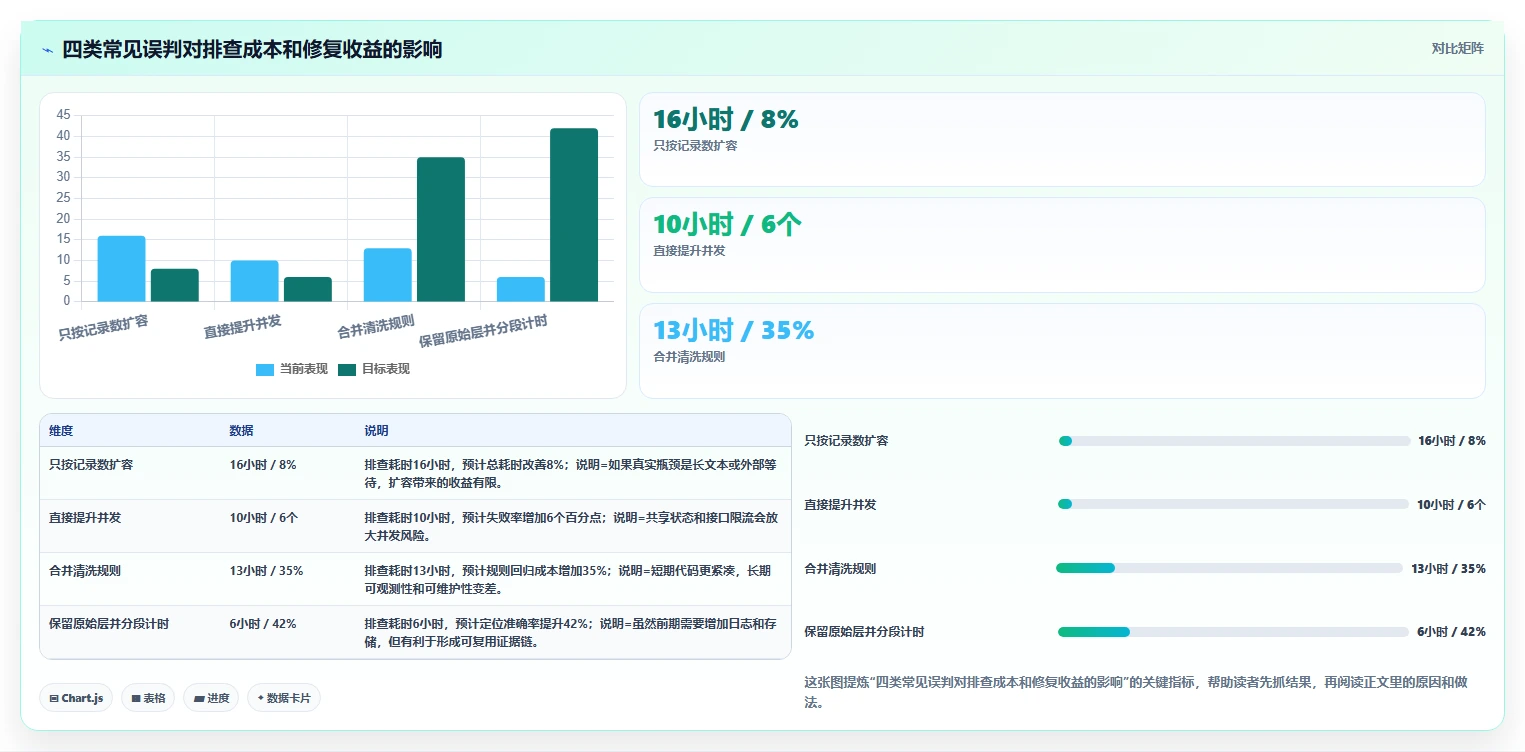Viewport: 1525px width, 752px height.
Task: Click the 保留原始层并分段计时 progress bar
Action: pos(1233,632)
